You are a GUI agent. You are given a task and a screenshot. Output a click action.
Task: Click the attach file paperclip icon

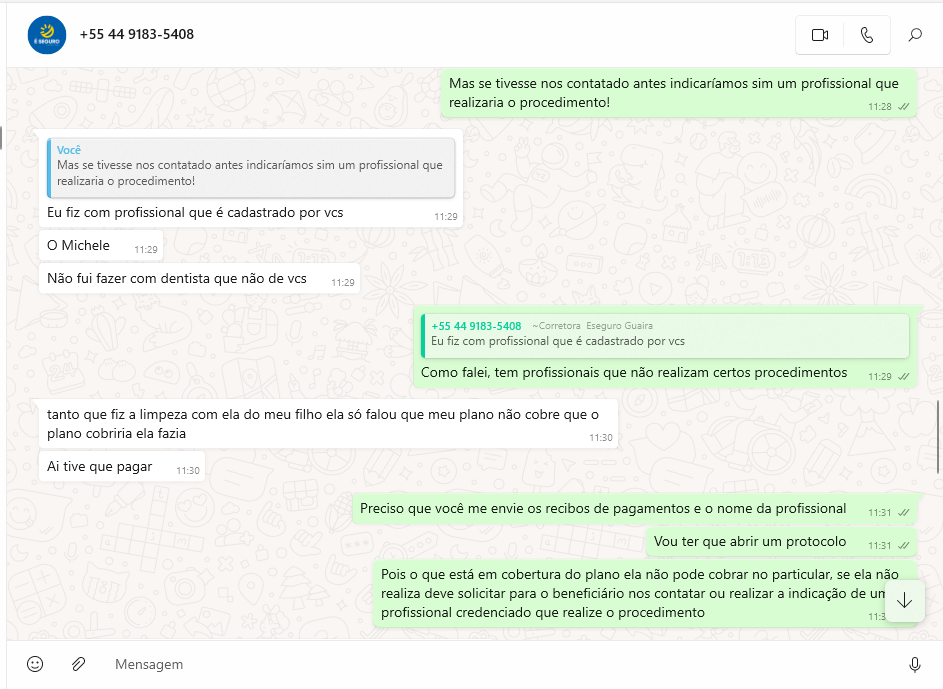click(78, 664)
